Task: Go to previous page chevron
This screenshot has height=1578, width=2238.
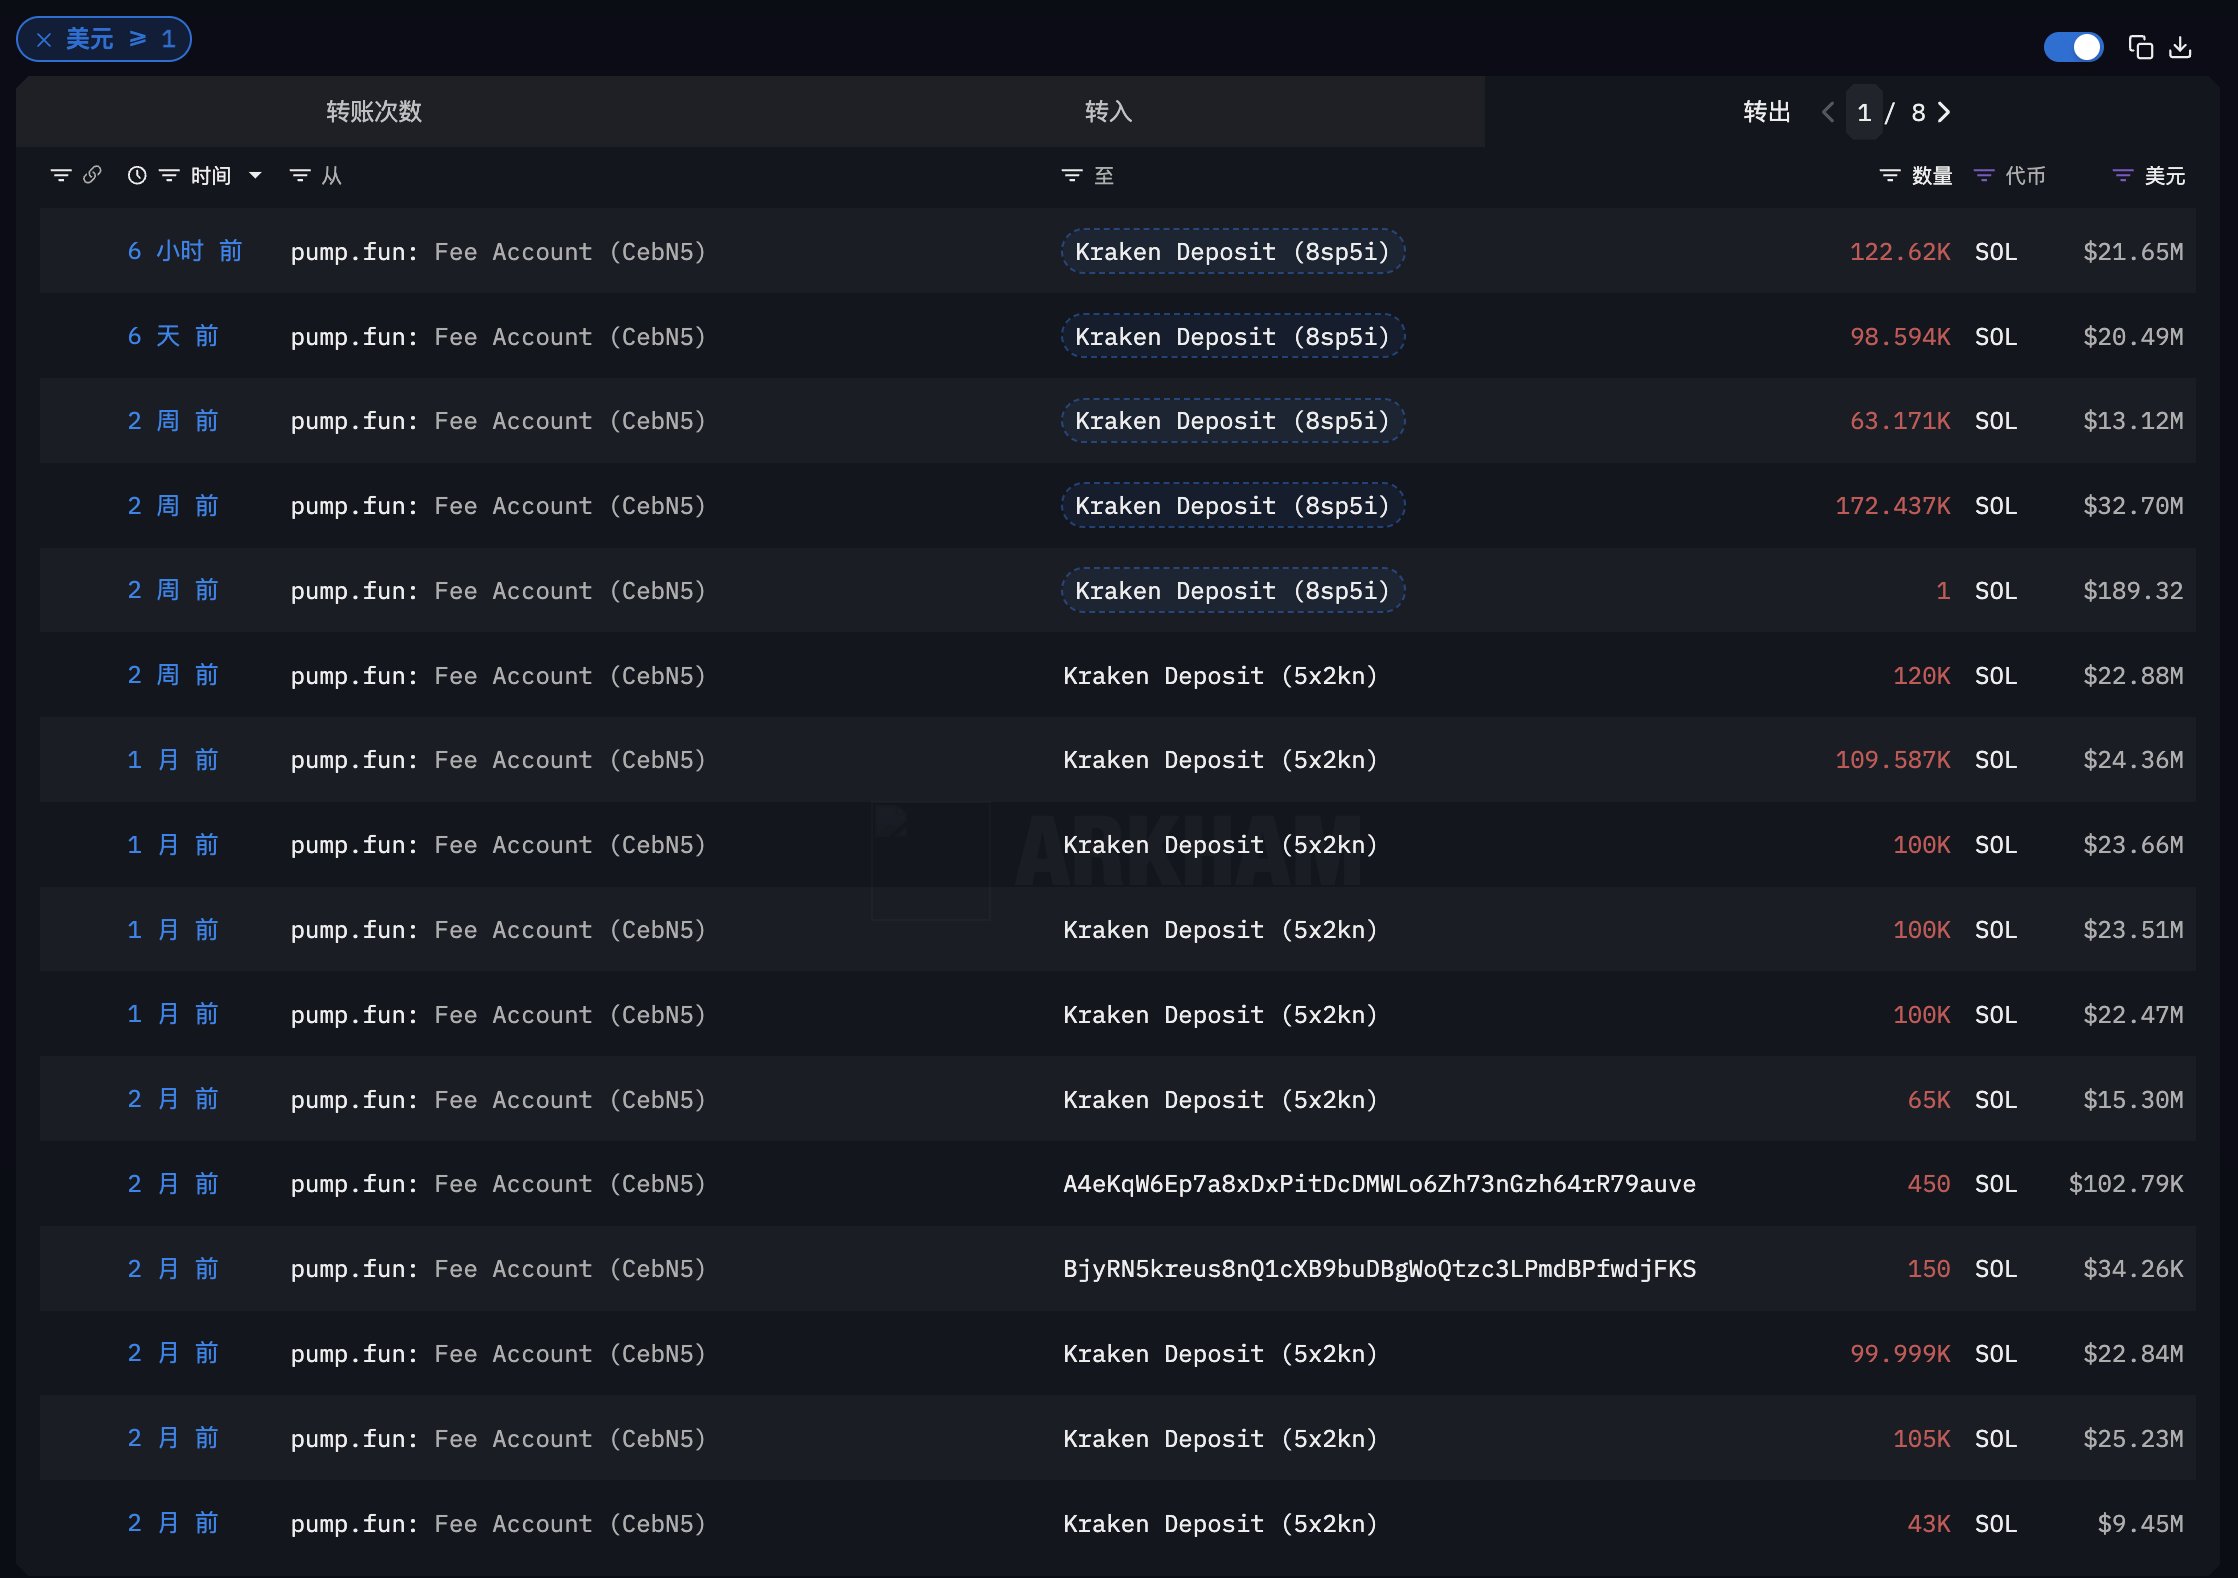Action: point(1828,112)
